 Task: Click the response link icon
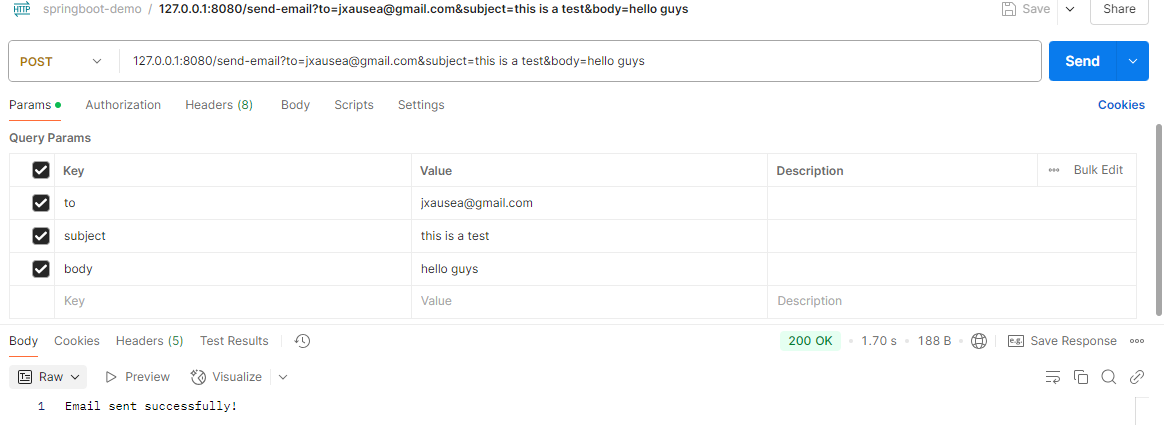1137,377
